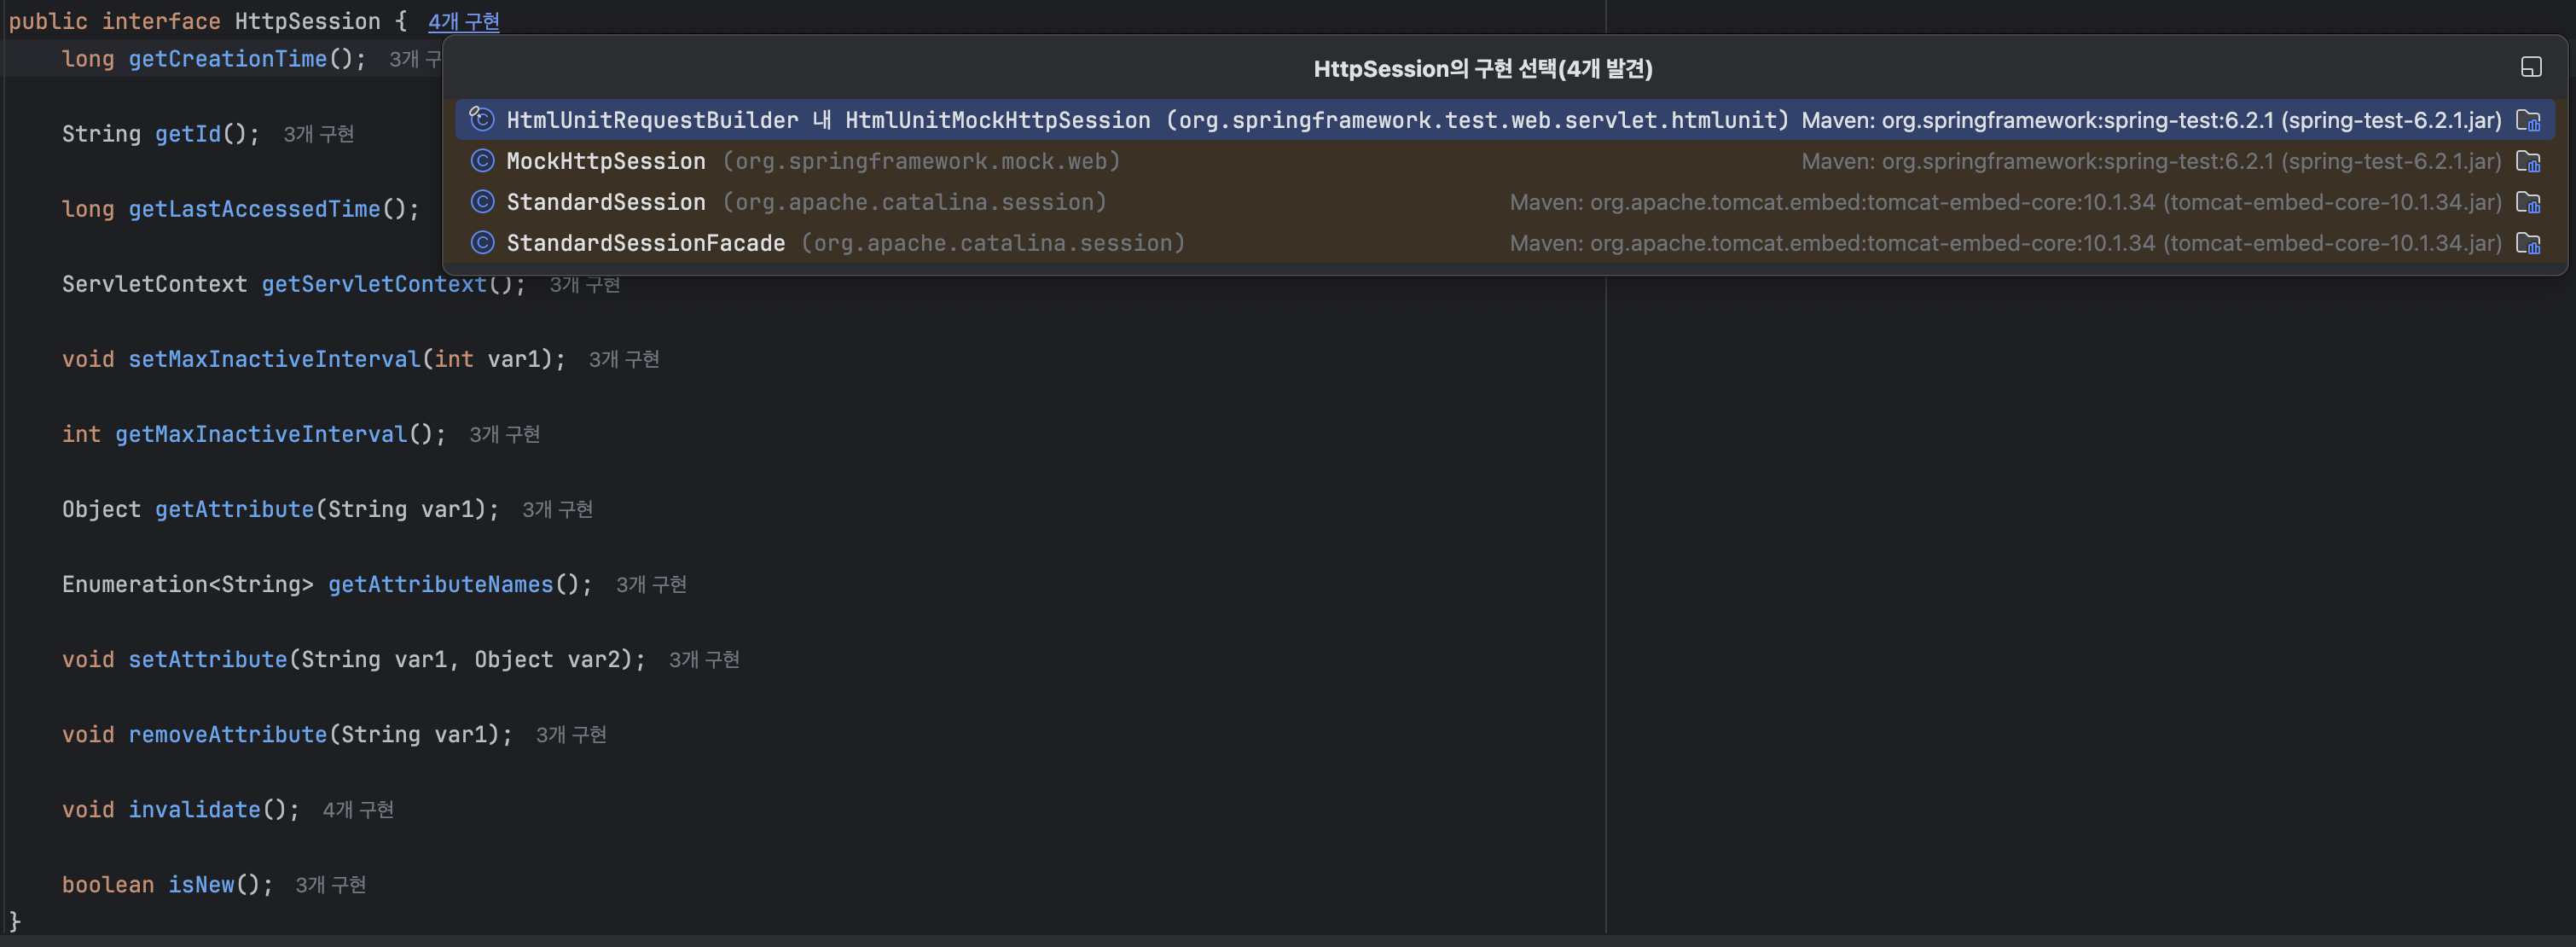
Task: Click the library jar icon on the MockHttpSession row
Action: (x=2527, y=161)
